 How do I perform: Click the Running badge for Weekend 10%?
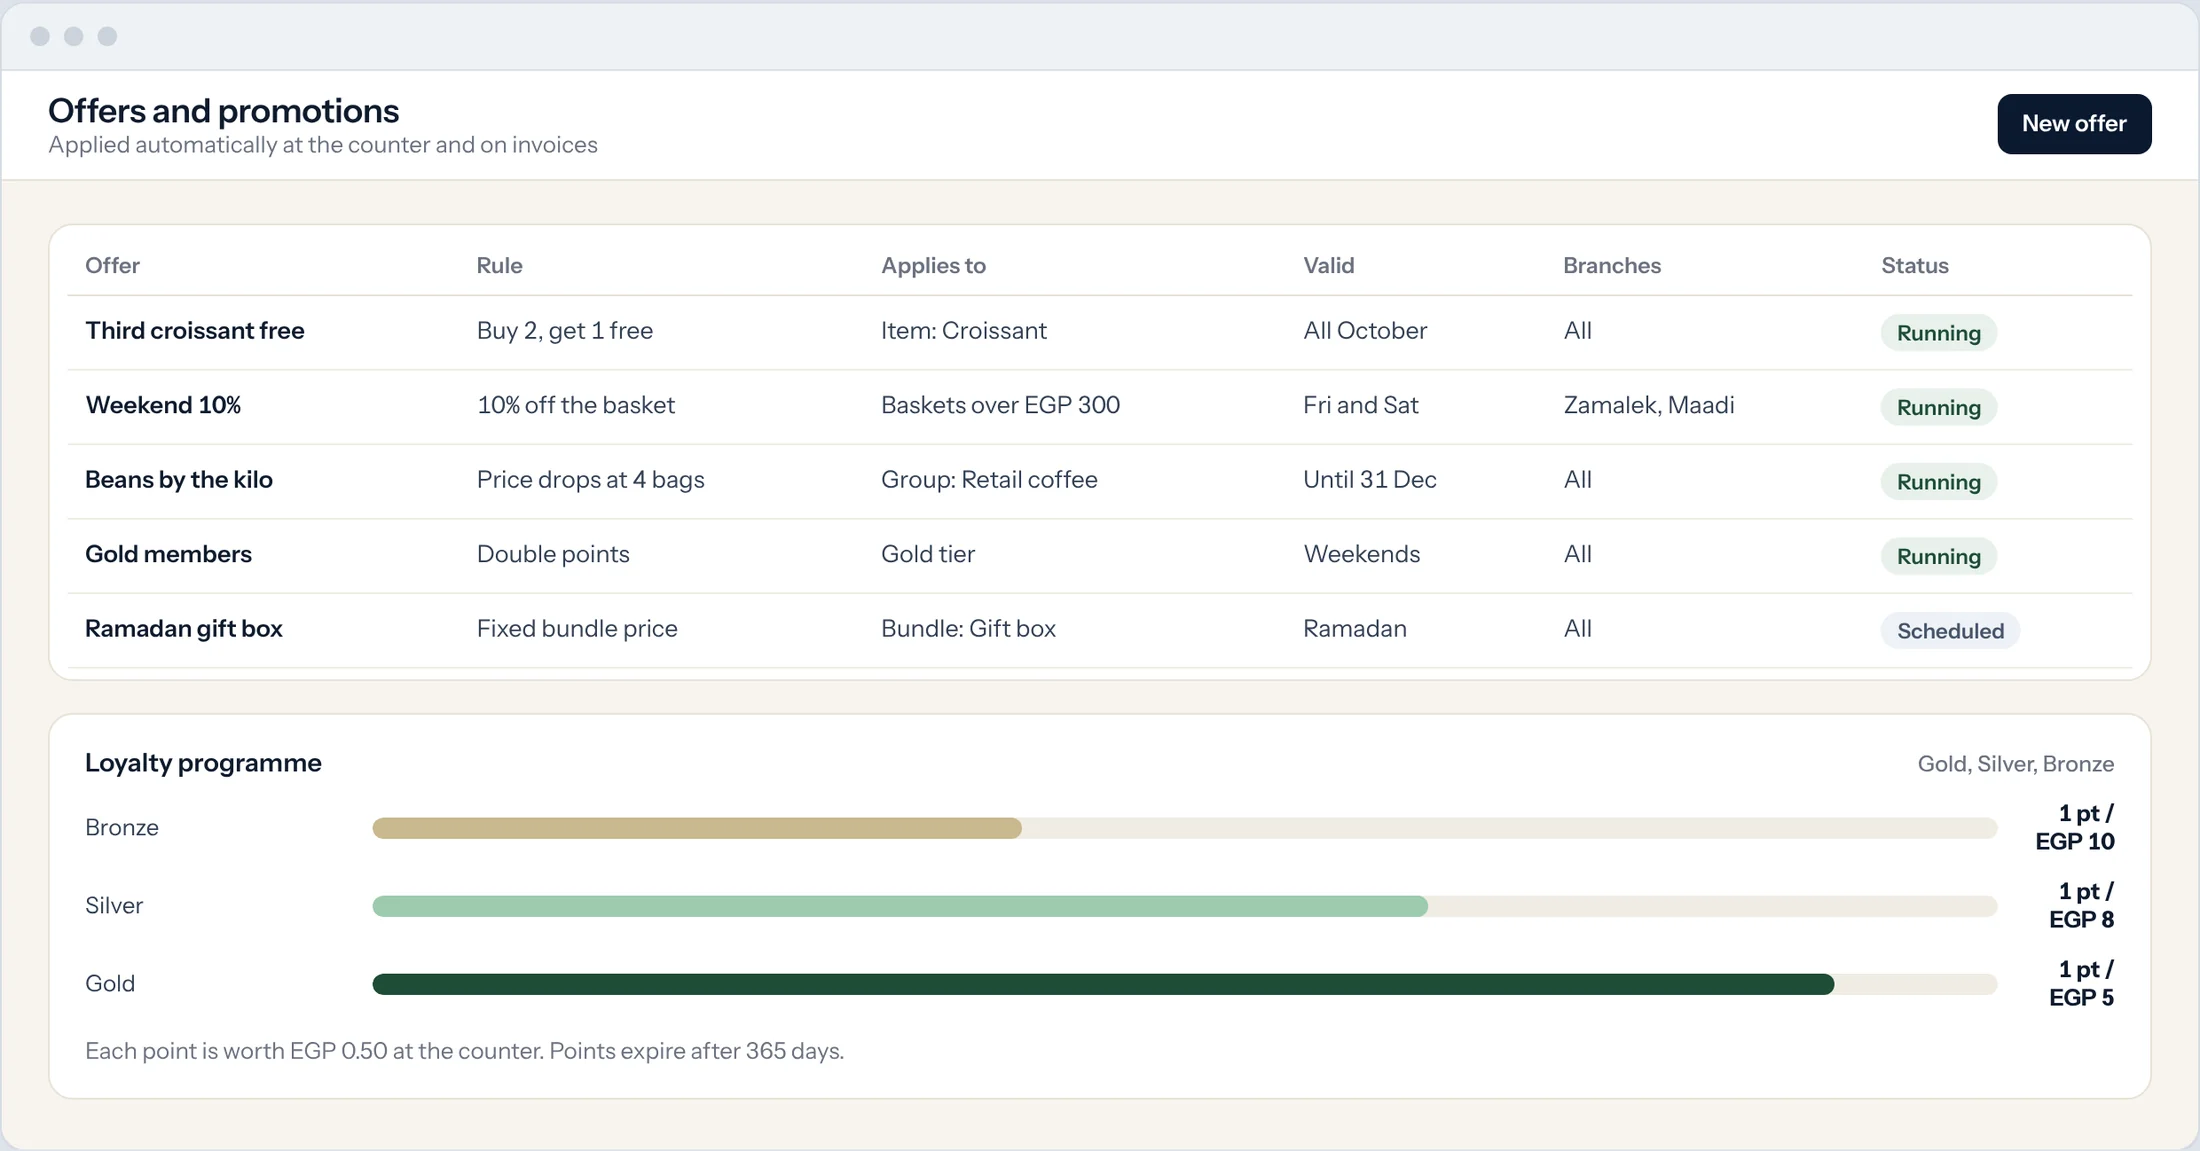point(1938,407)
